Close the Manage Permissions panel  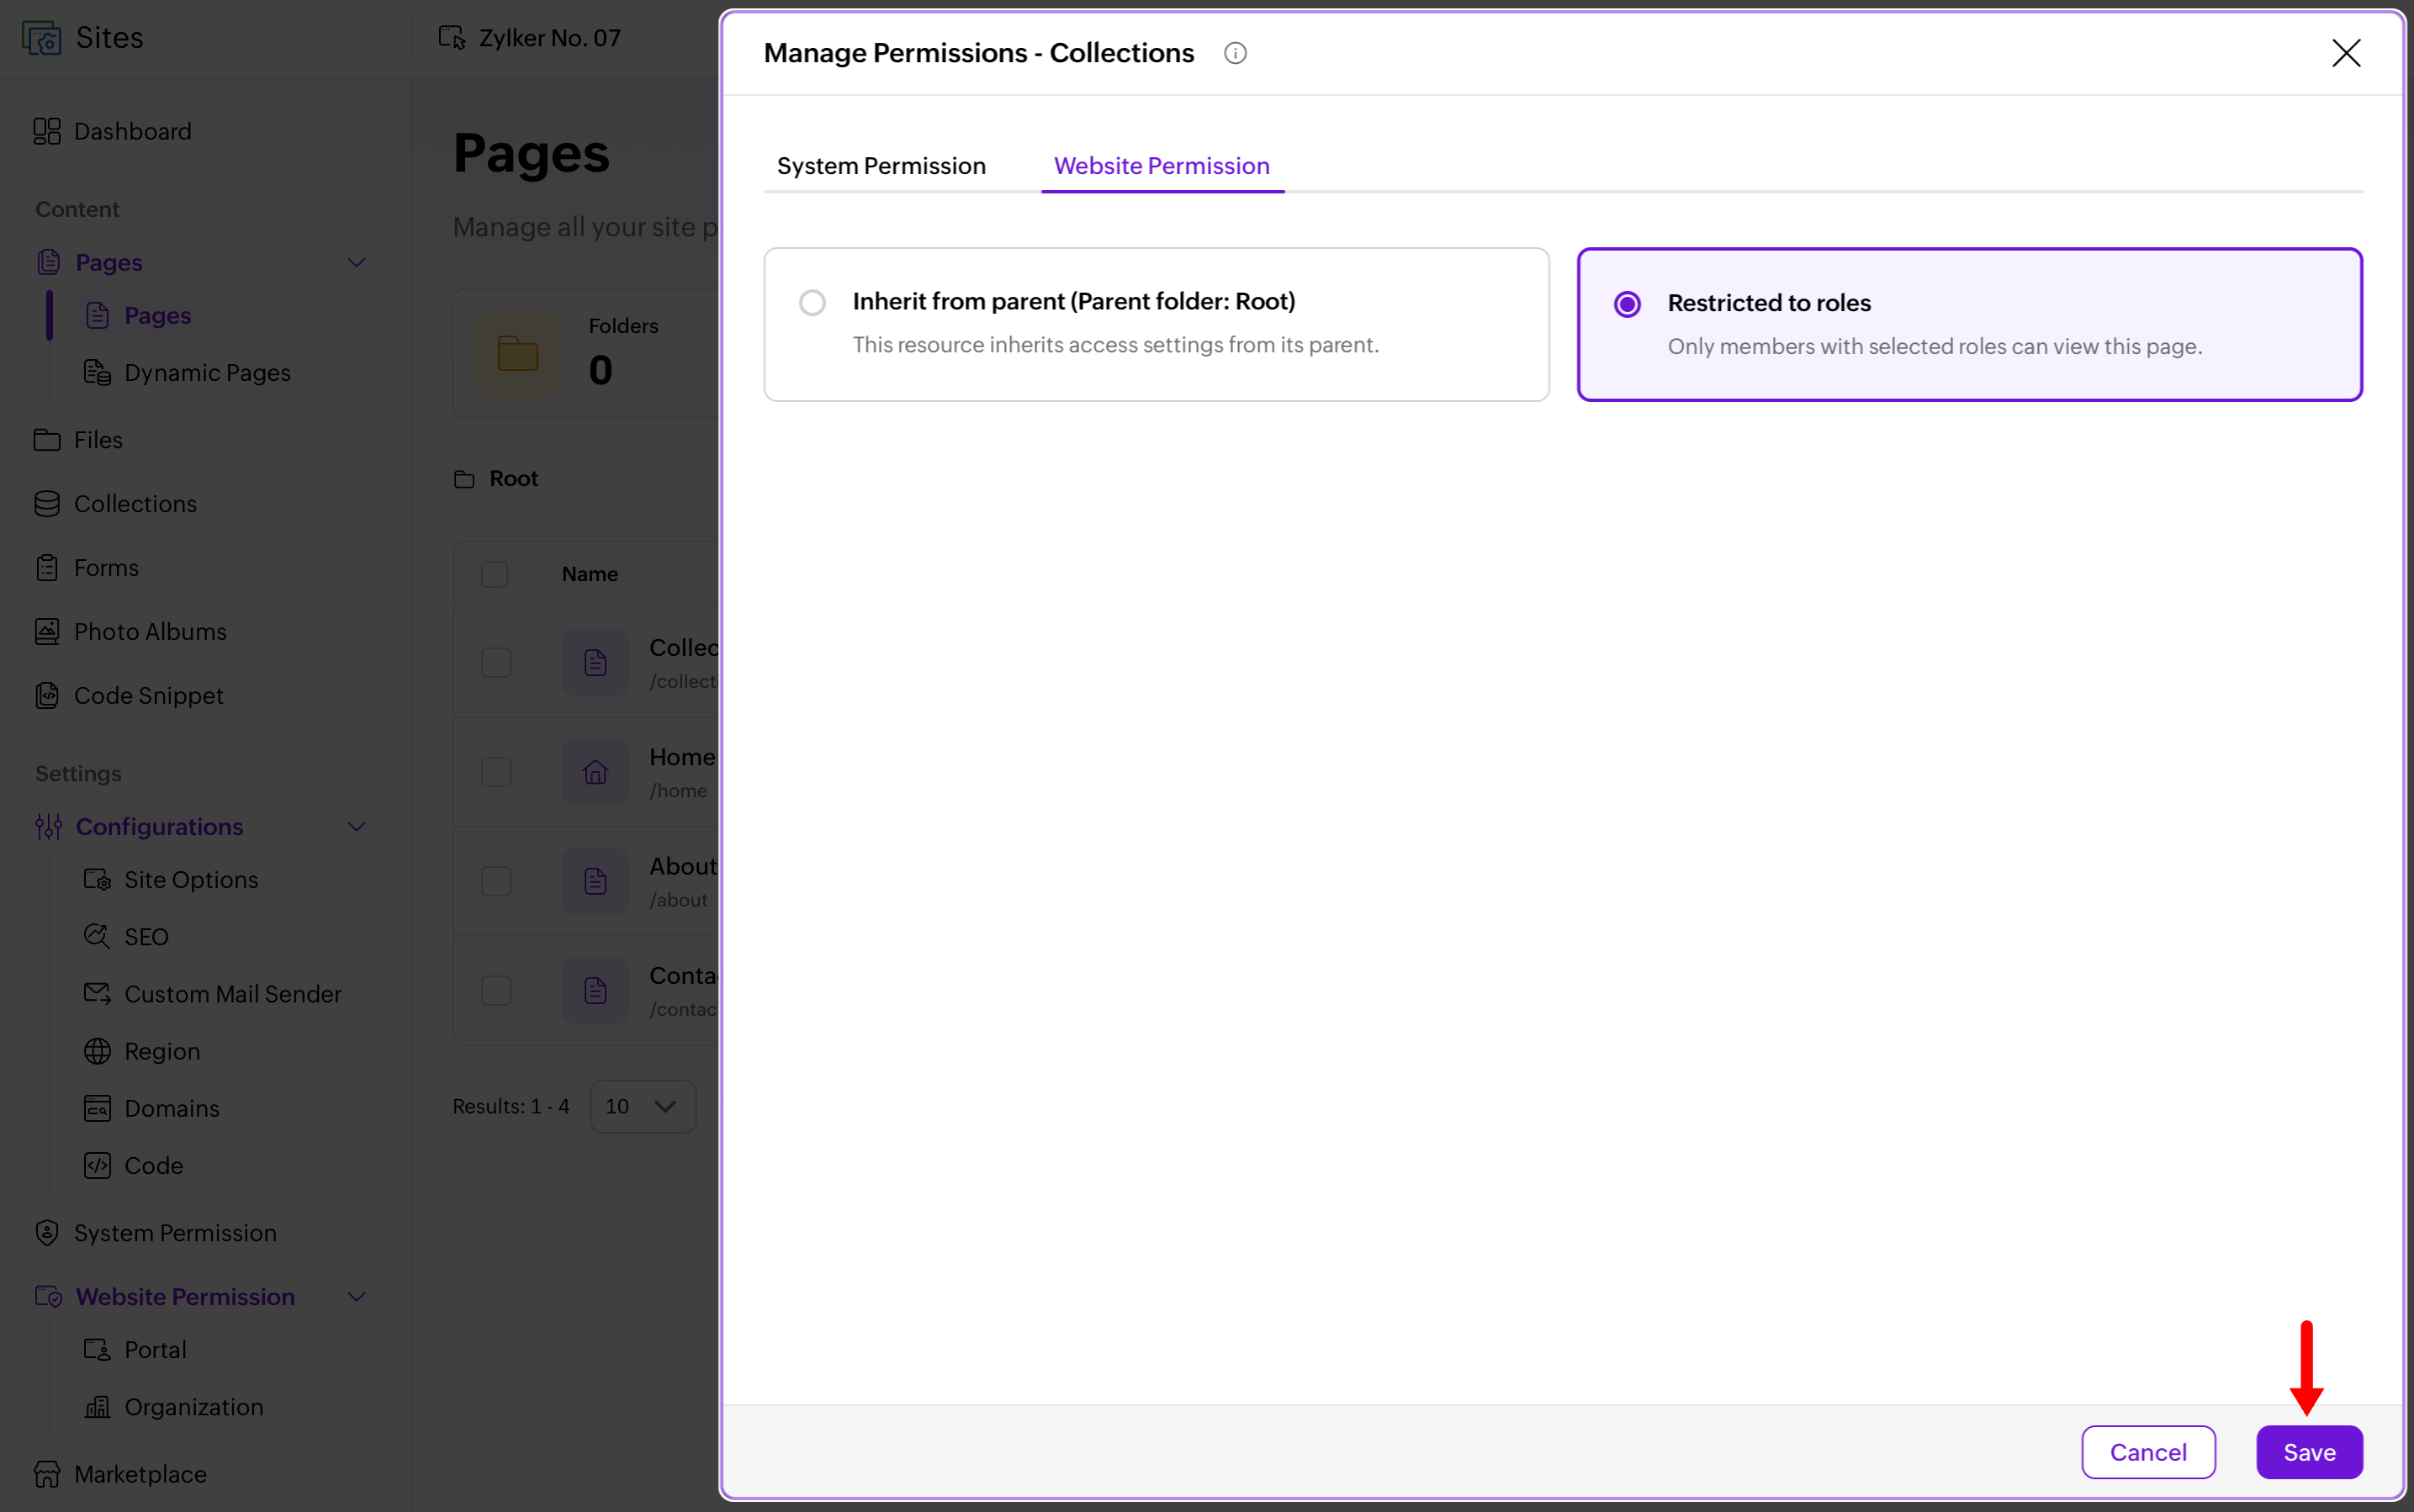(x=2346, y=53)
